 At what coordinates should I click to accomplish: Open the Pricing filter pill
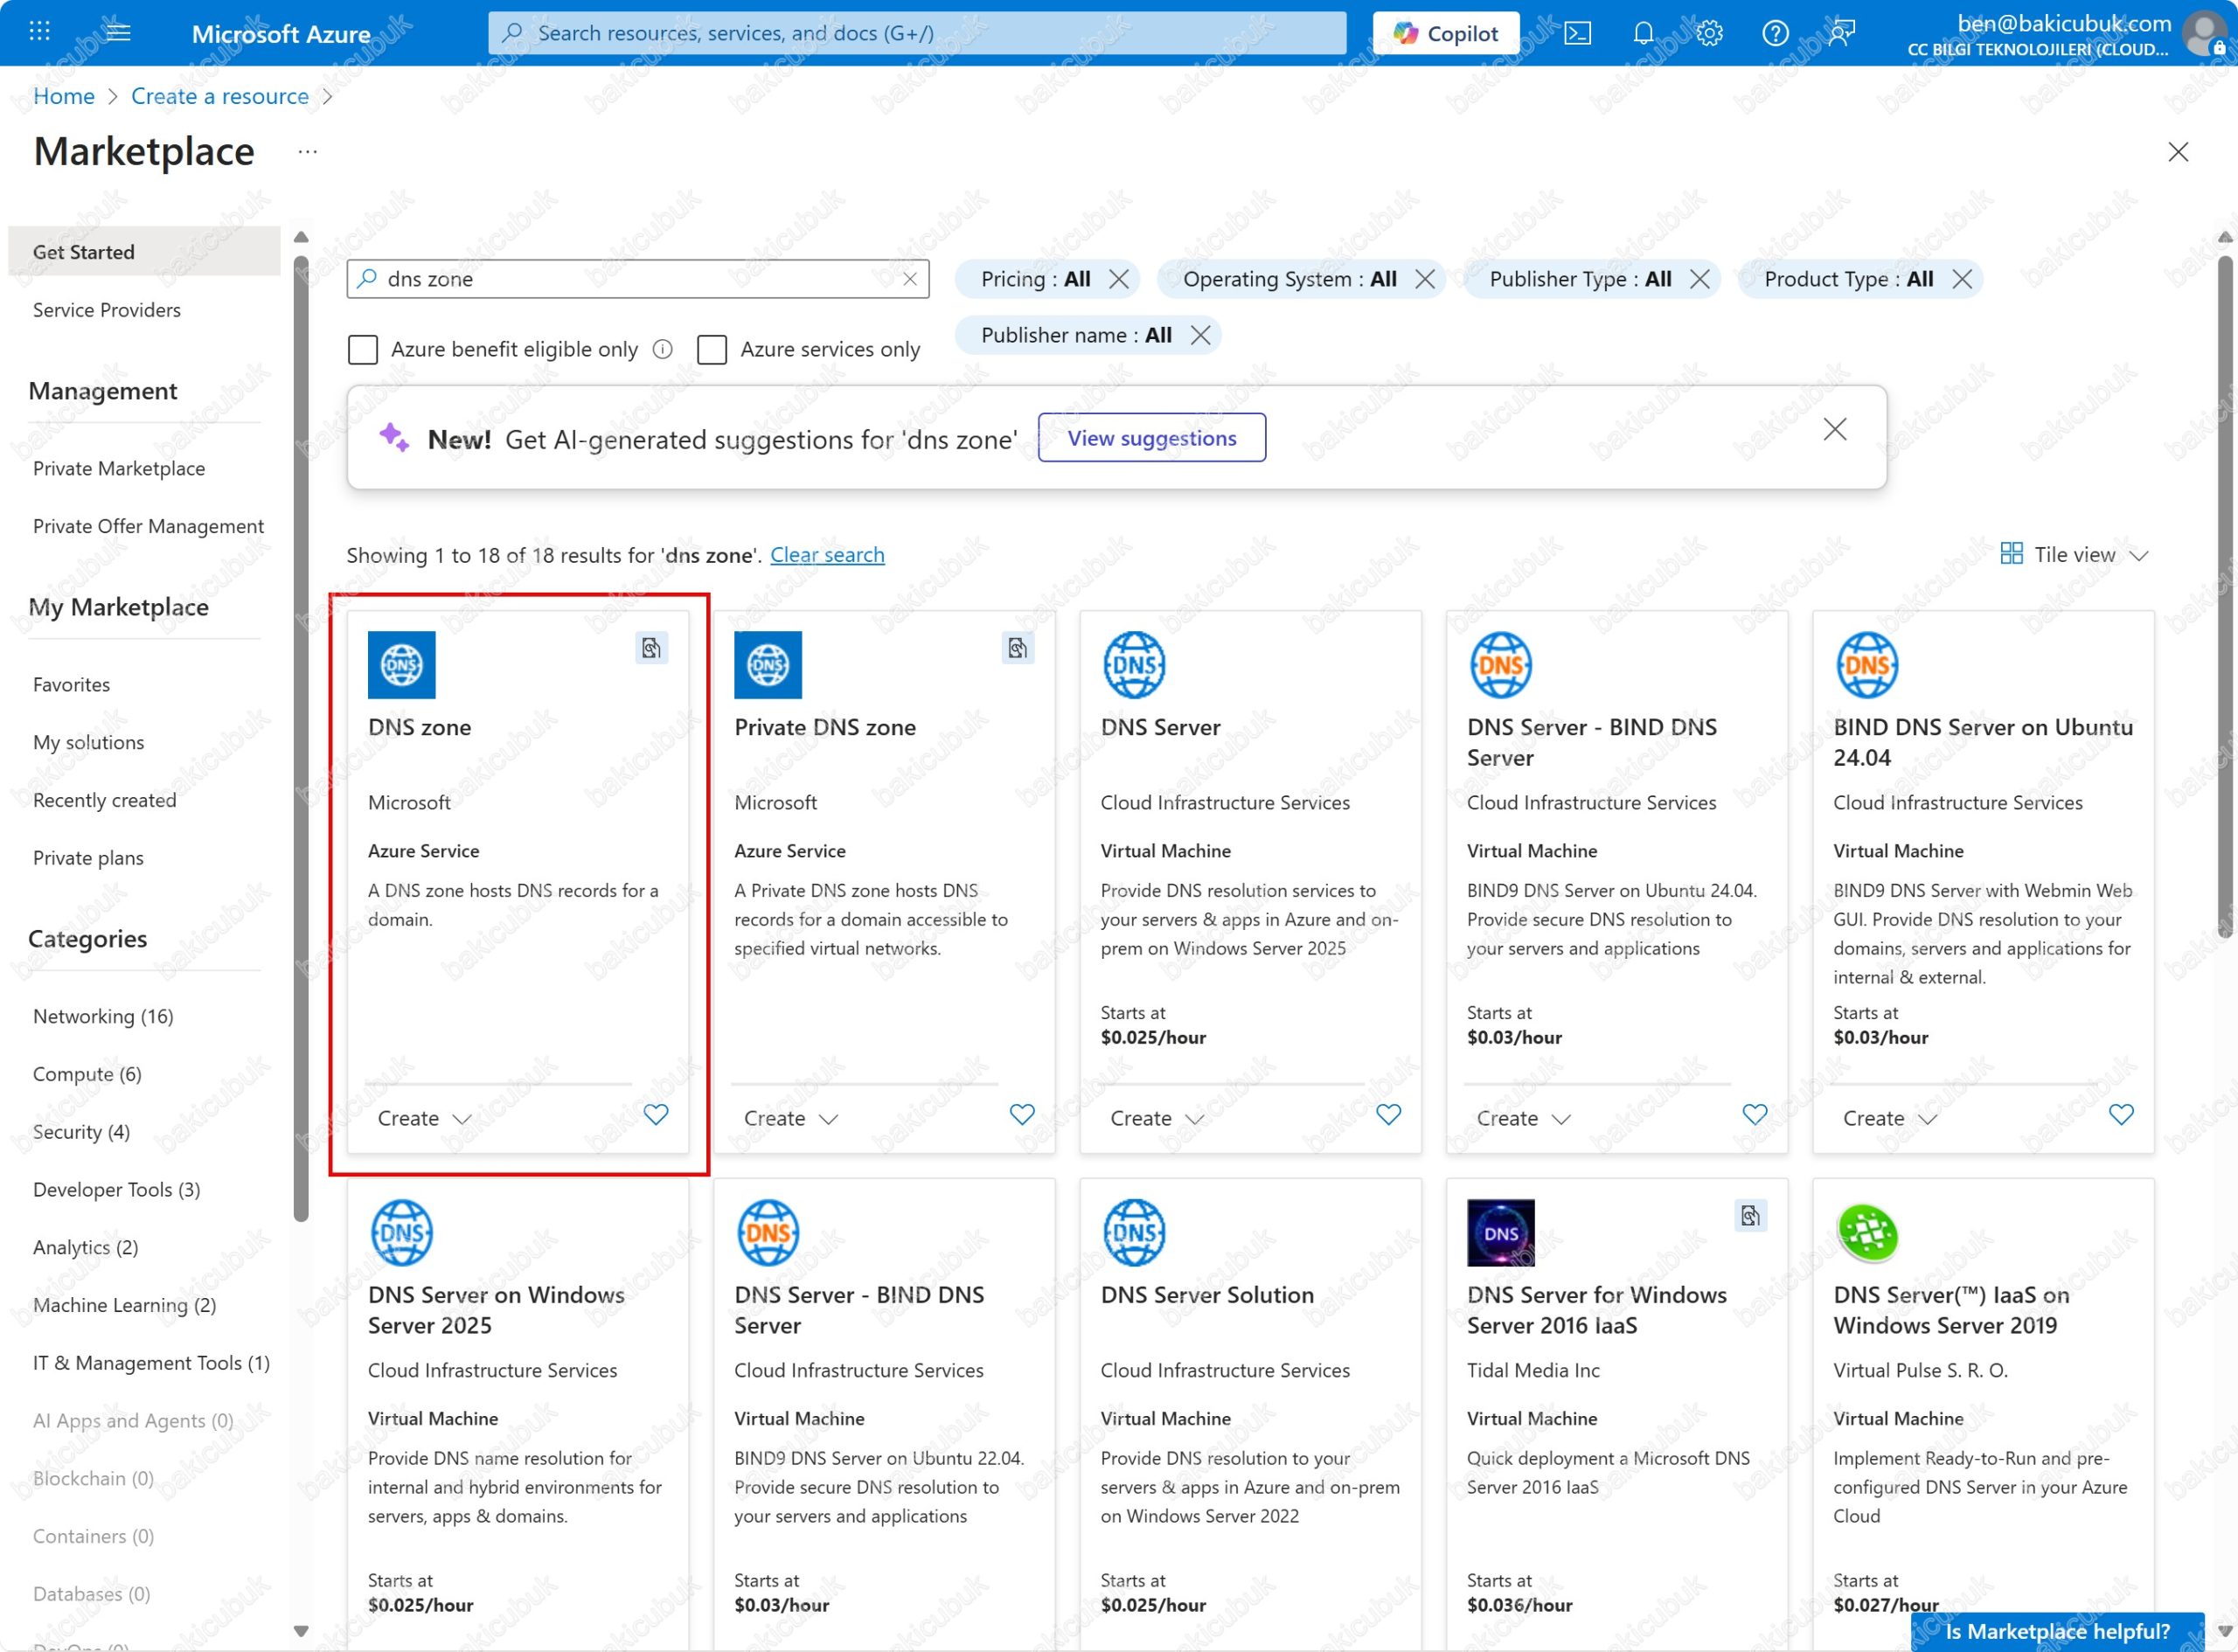[x=1035, y=279]
